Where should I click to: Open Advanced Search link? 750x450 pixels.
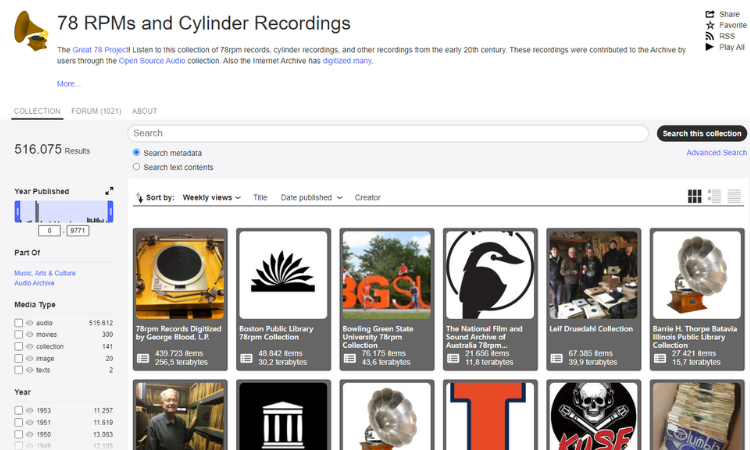coord(716,153)
